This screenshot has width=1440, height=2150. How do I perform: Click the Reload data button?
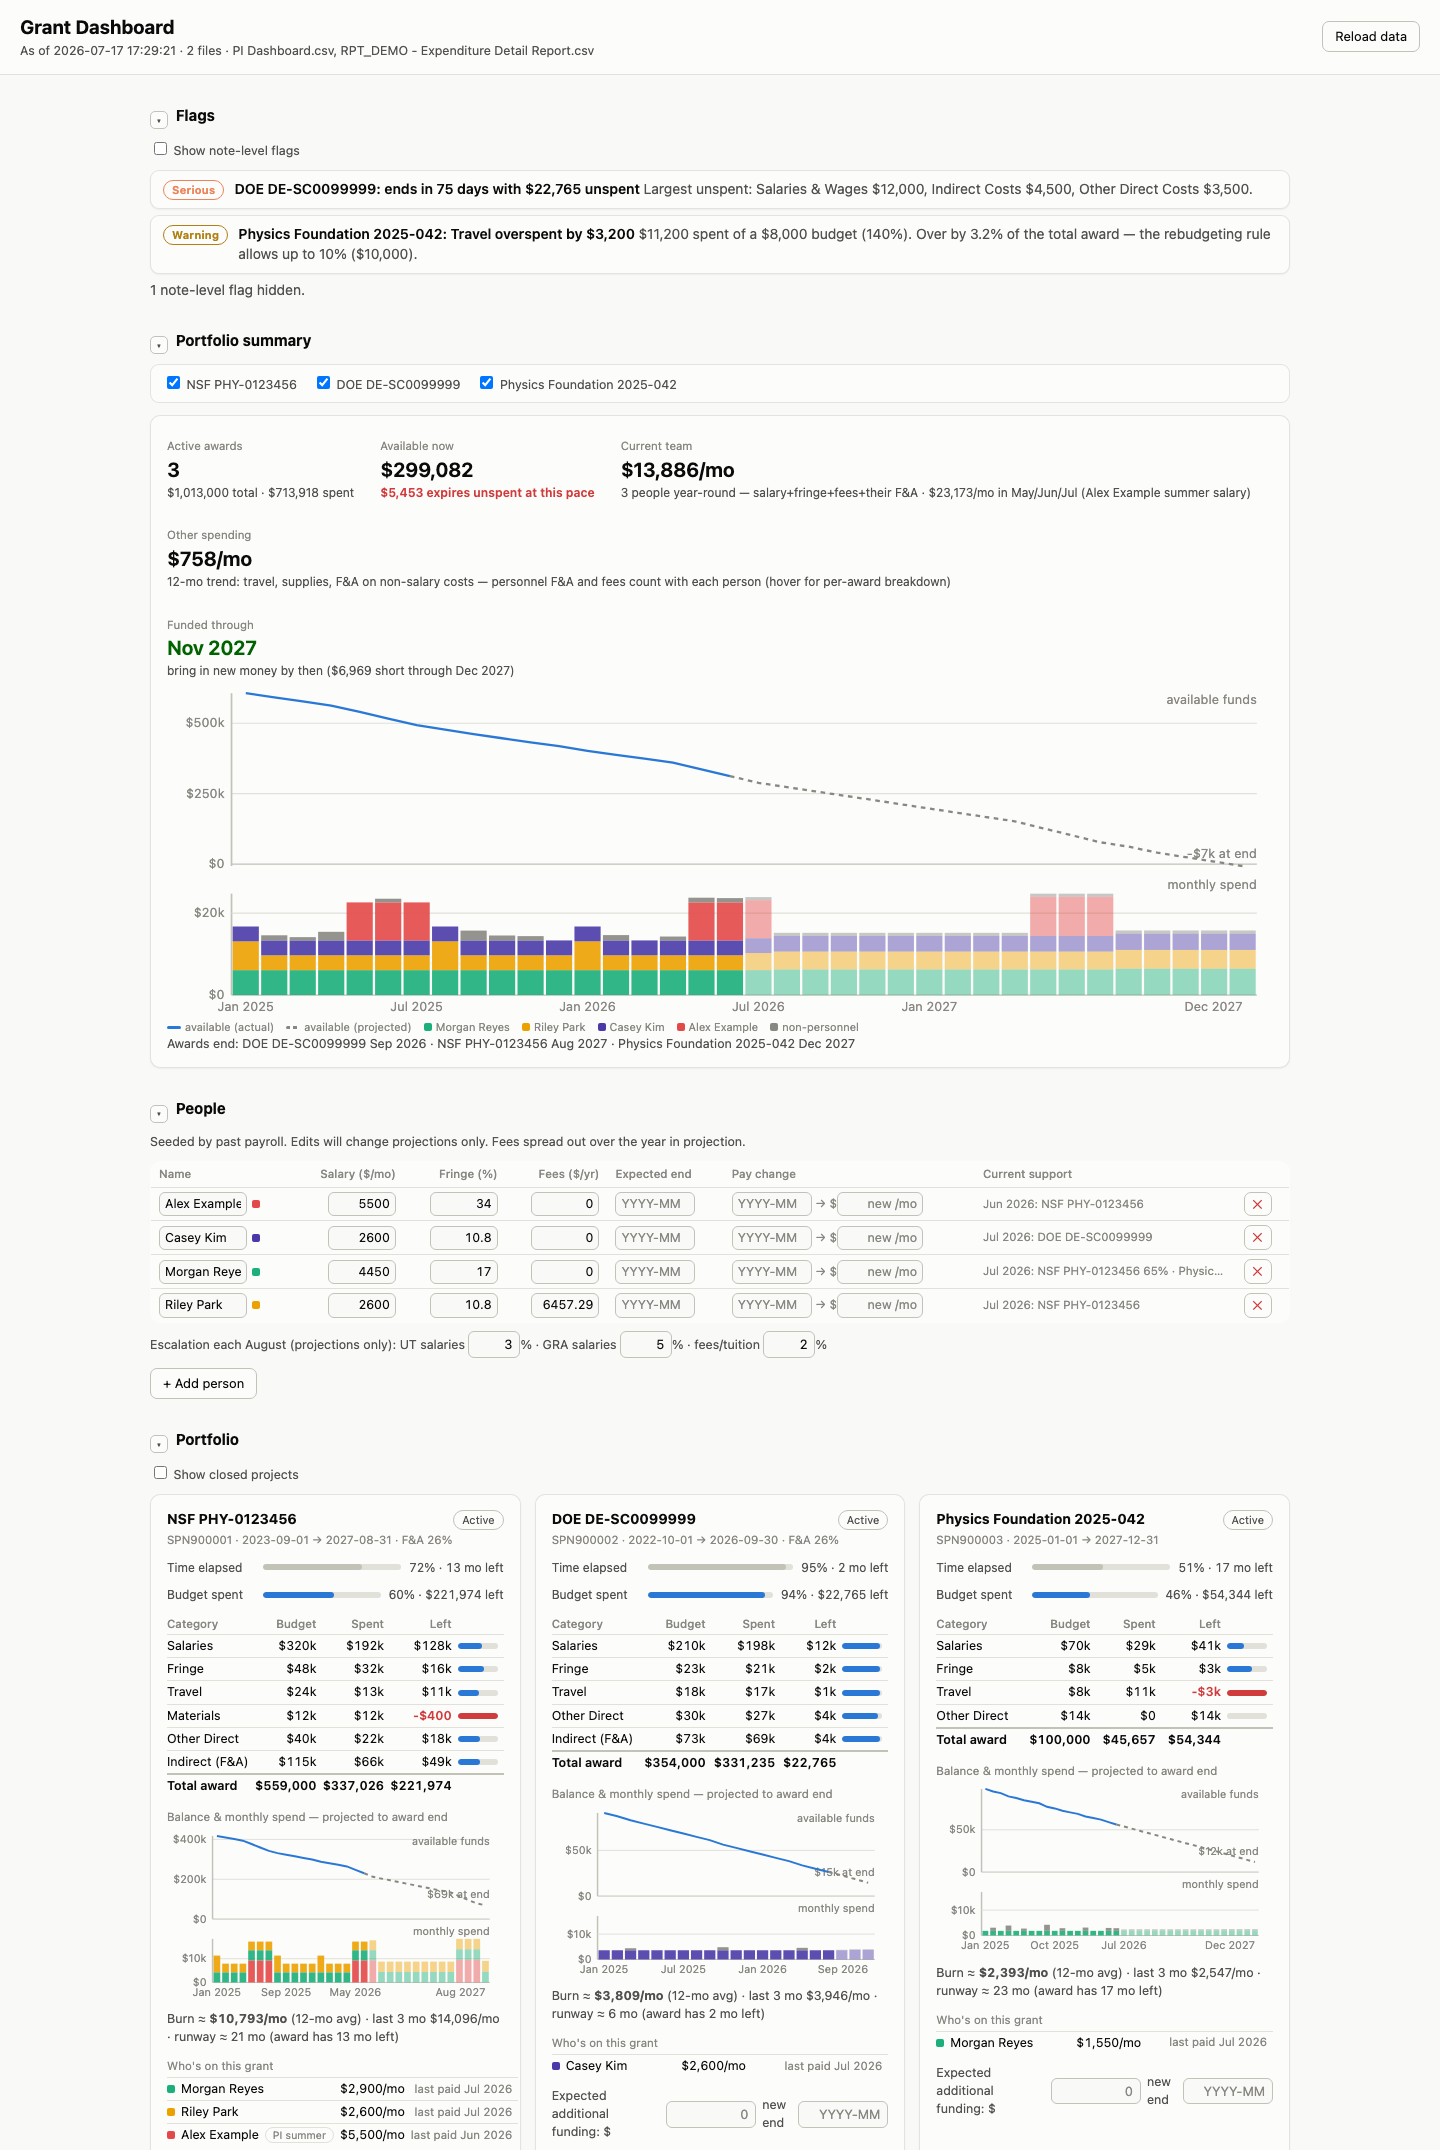click(x=1370, y=37)
